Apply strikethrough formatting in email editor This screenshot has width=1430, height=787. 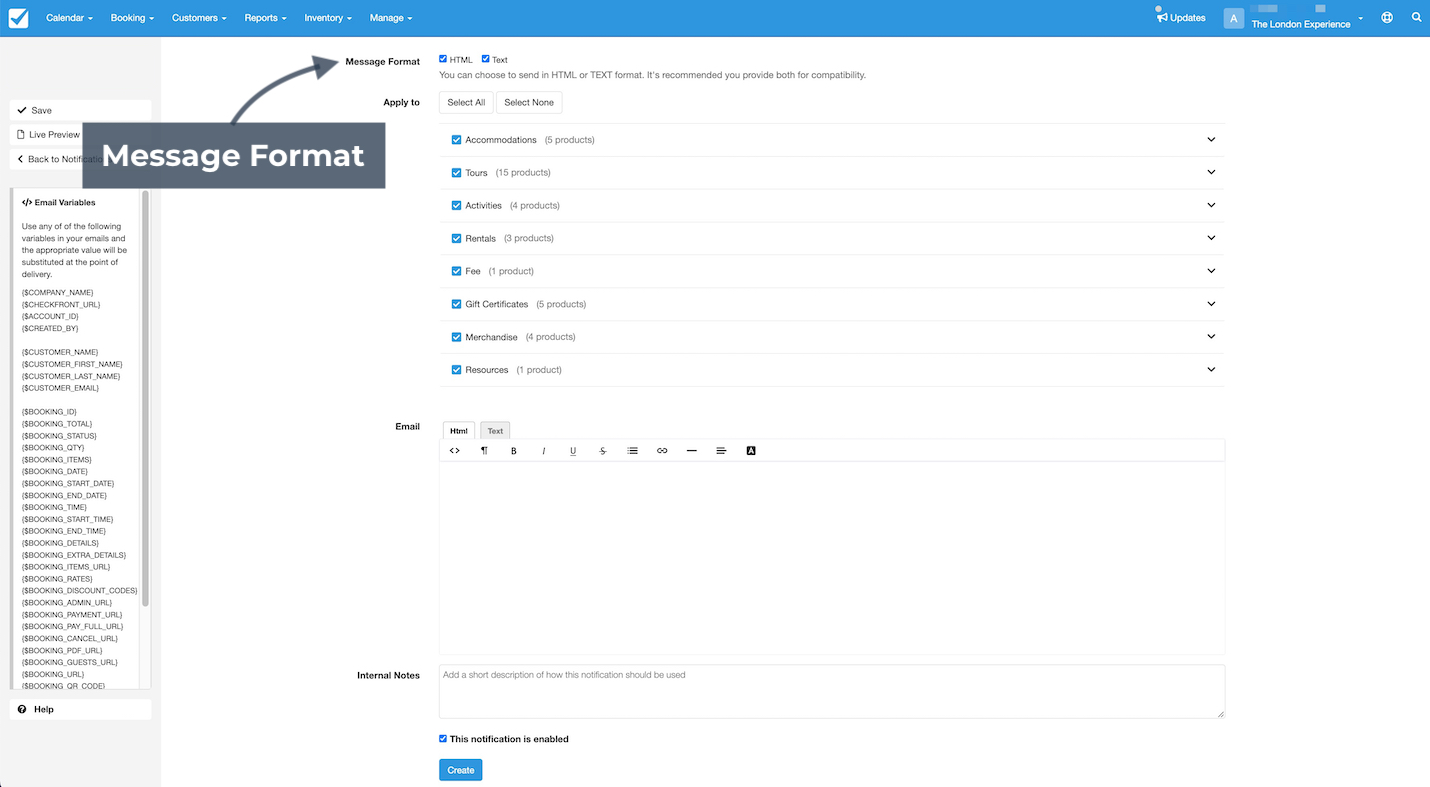[x=603, y=451]
